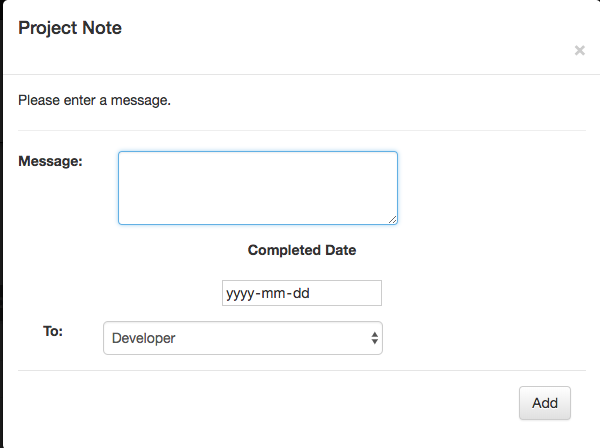Click the Add button

[545, 403]
